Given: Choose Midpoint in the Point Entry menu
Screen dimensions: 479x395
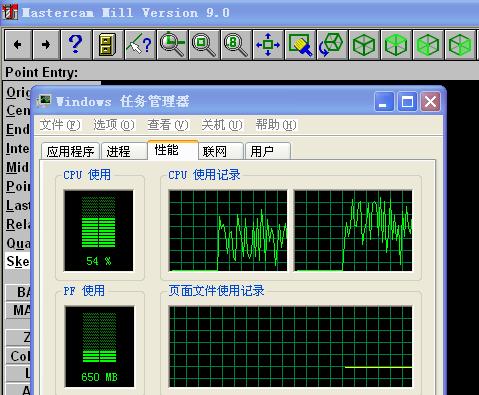Looking at the screenshot, I should click(x=18, y=167).
